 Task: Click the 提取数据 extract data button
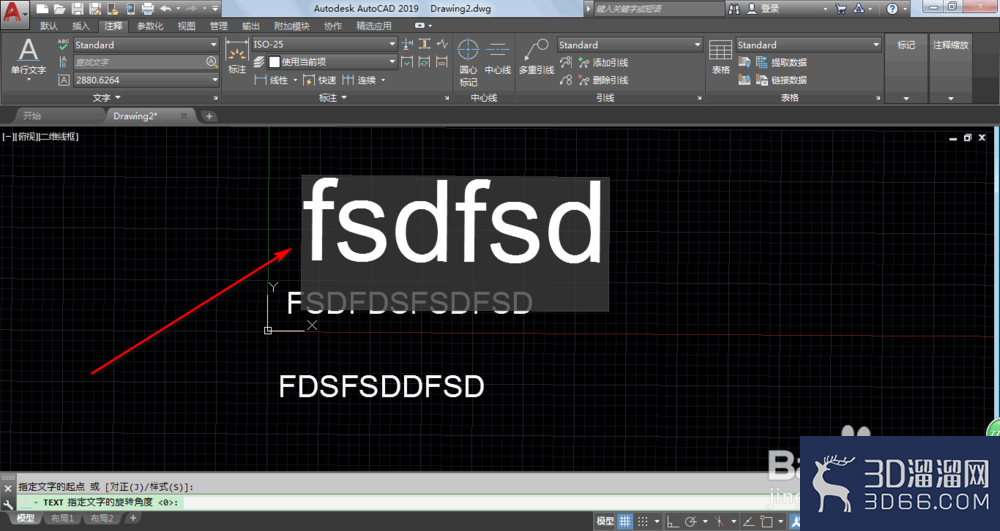point(782,62)
